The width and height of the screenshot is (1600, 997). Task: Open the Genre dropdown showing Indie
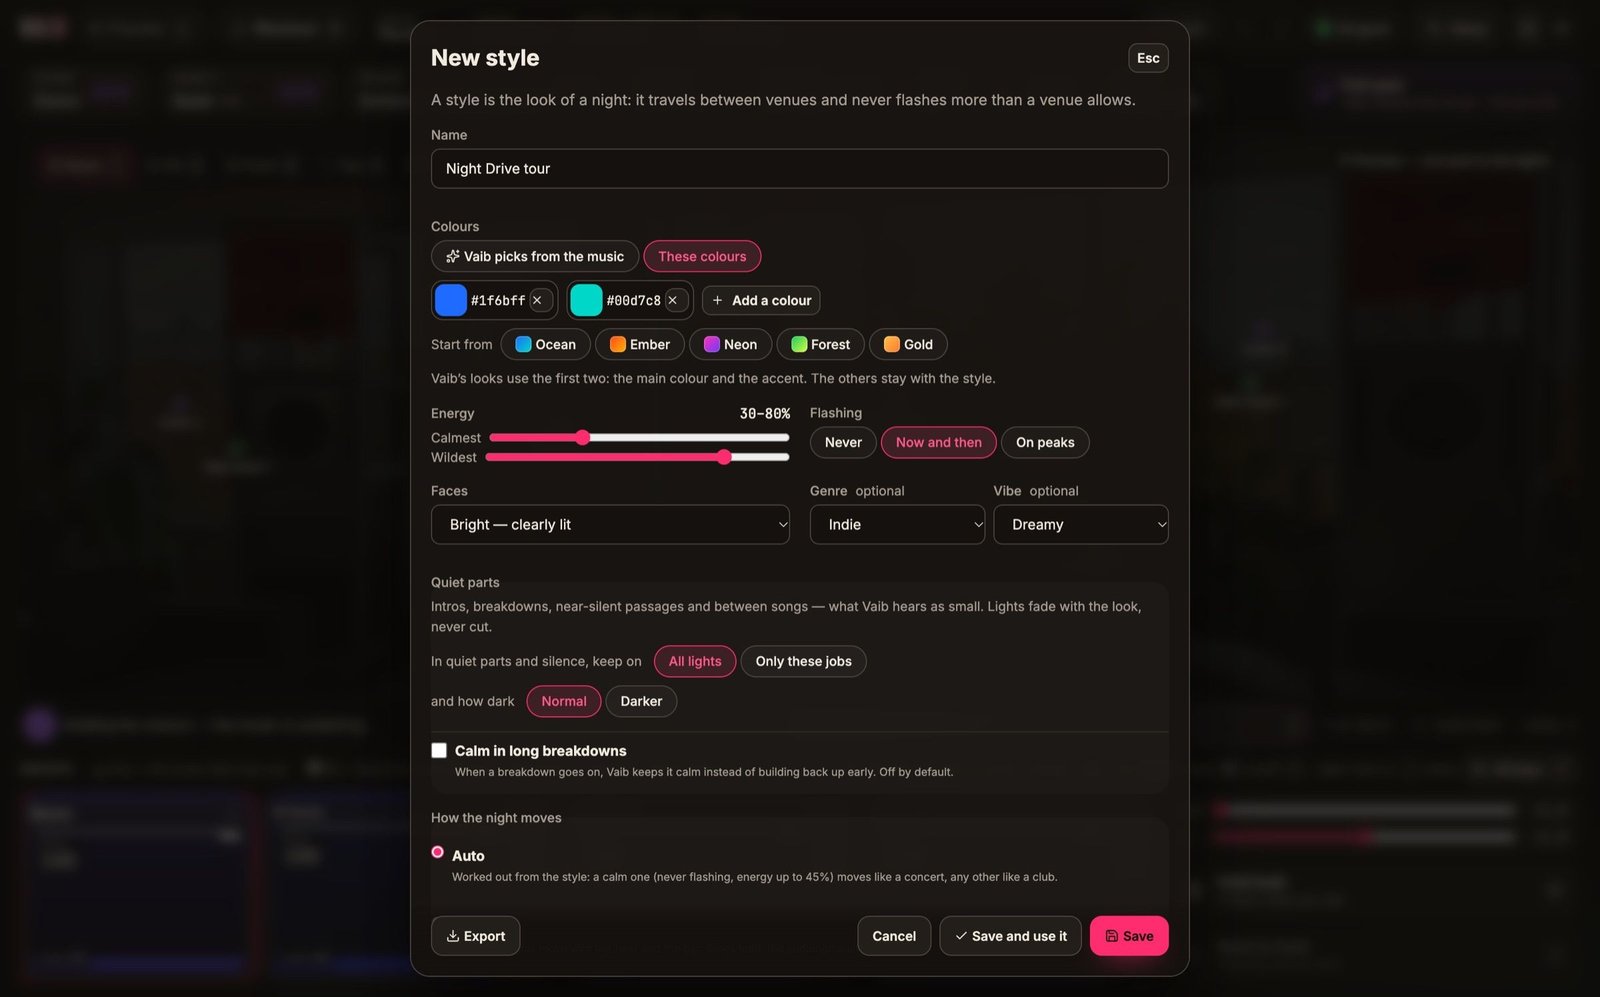point(897,524)
